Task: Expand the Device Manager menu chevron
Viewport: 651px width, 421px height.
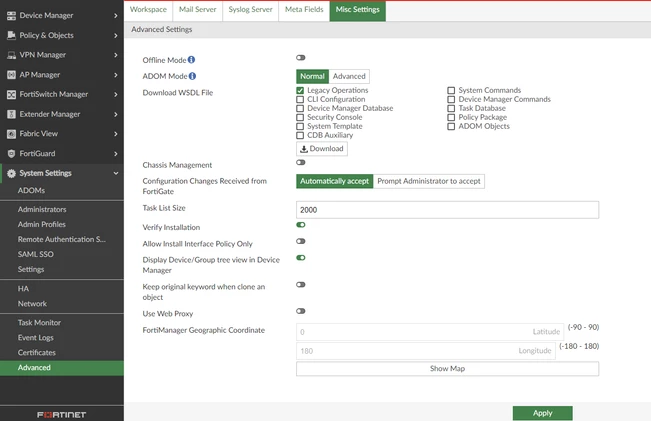Action: click(x=116, y=16)
